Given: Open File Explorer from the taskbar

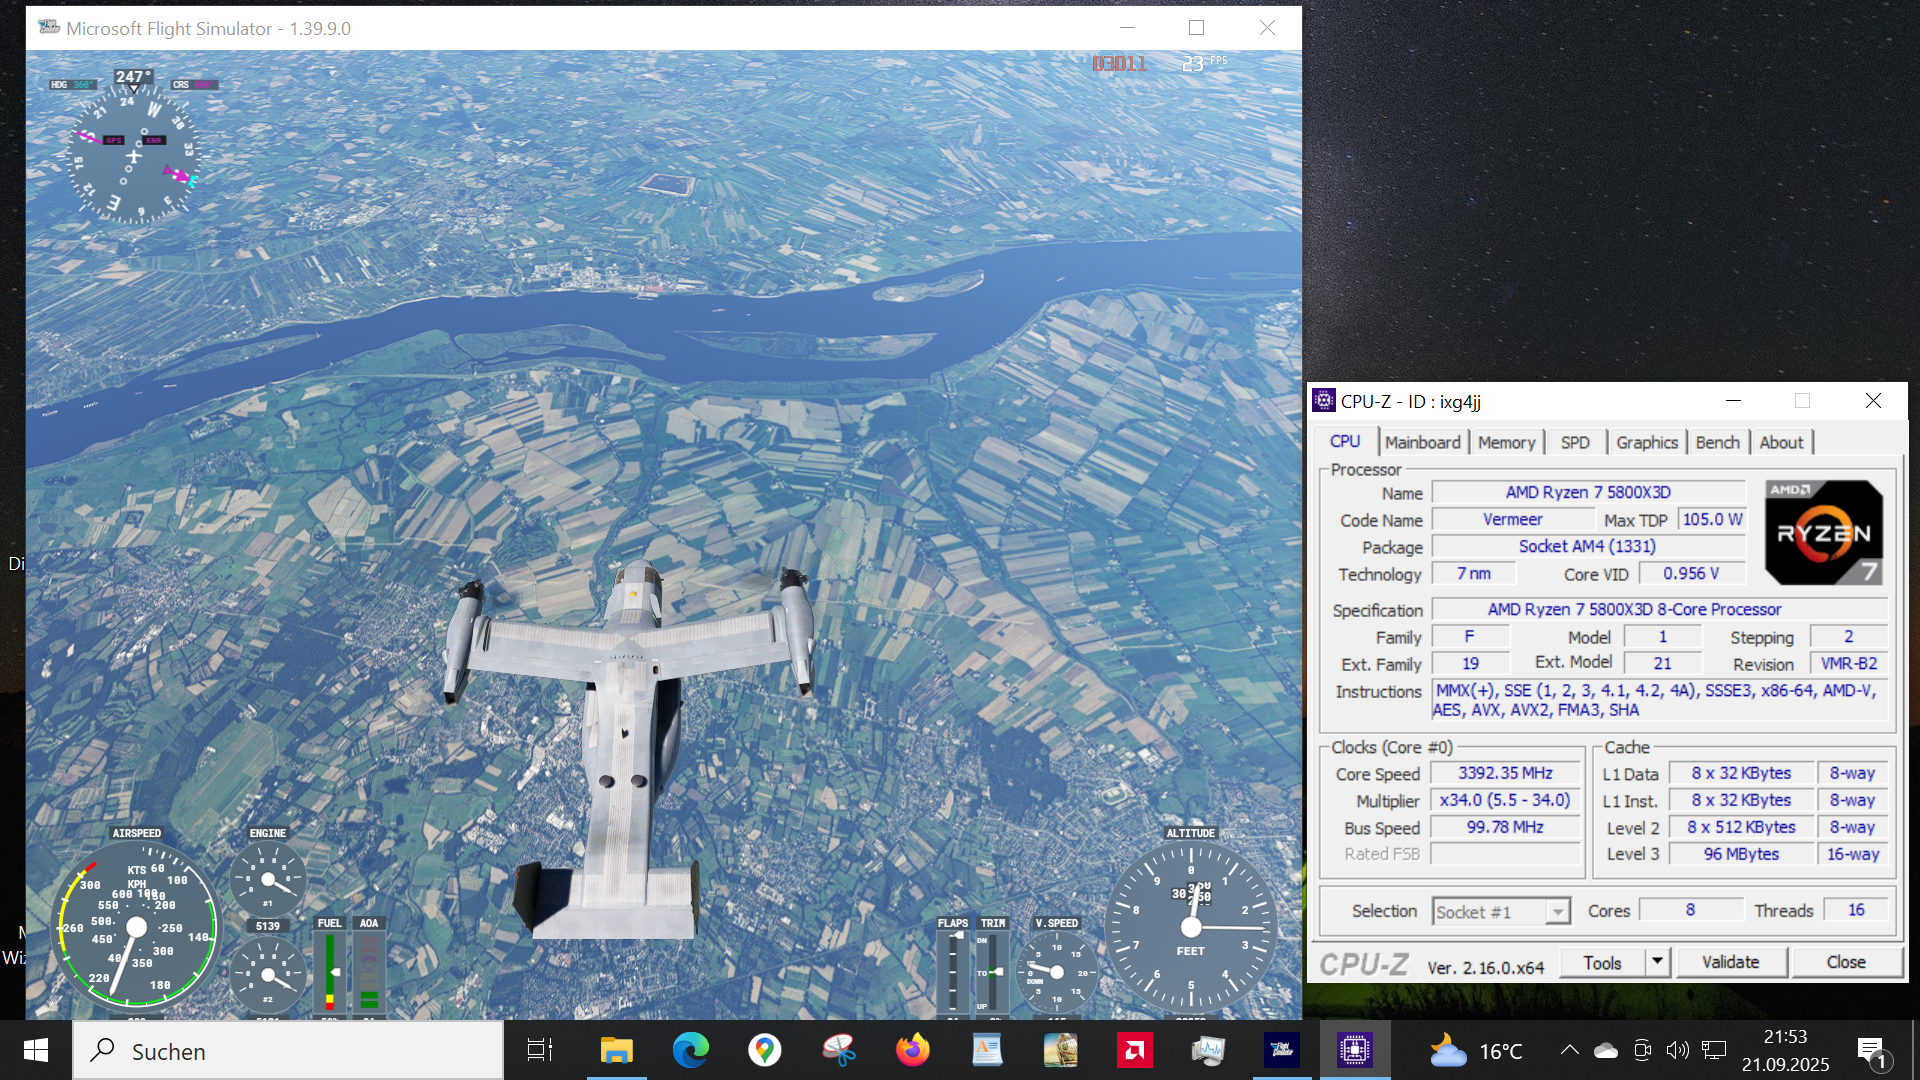Looking at the screenshot, I should 616,1050.
